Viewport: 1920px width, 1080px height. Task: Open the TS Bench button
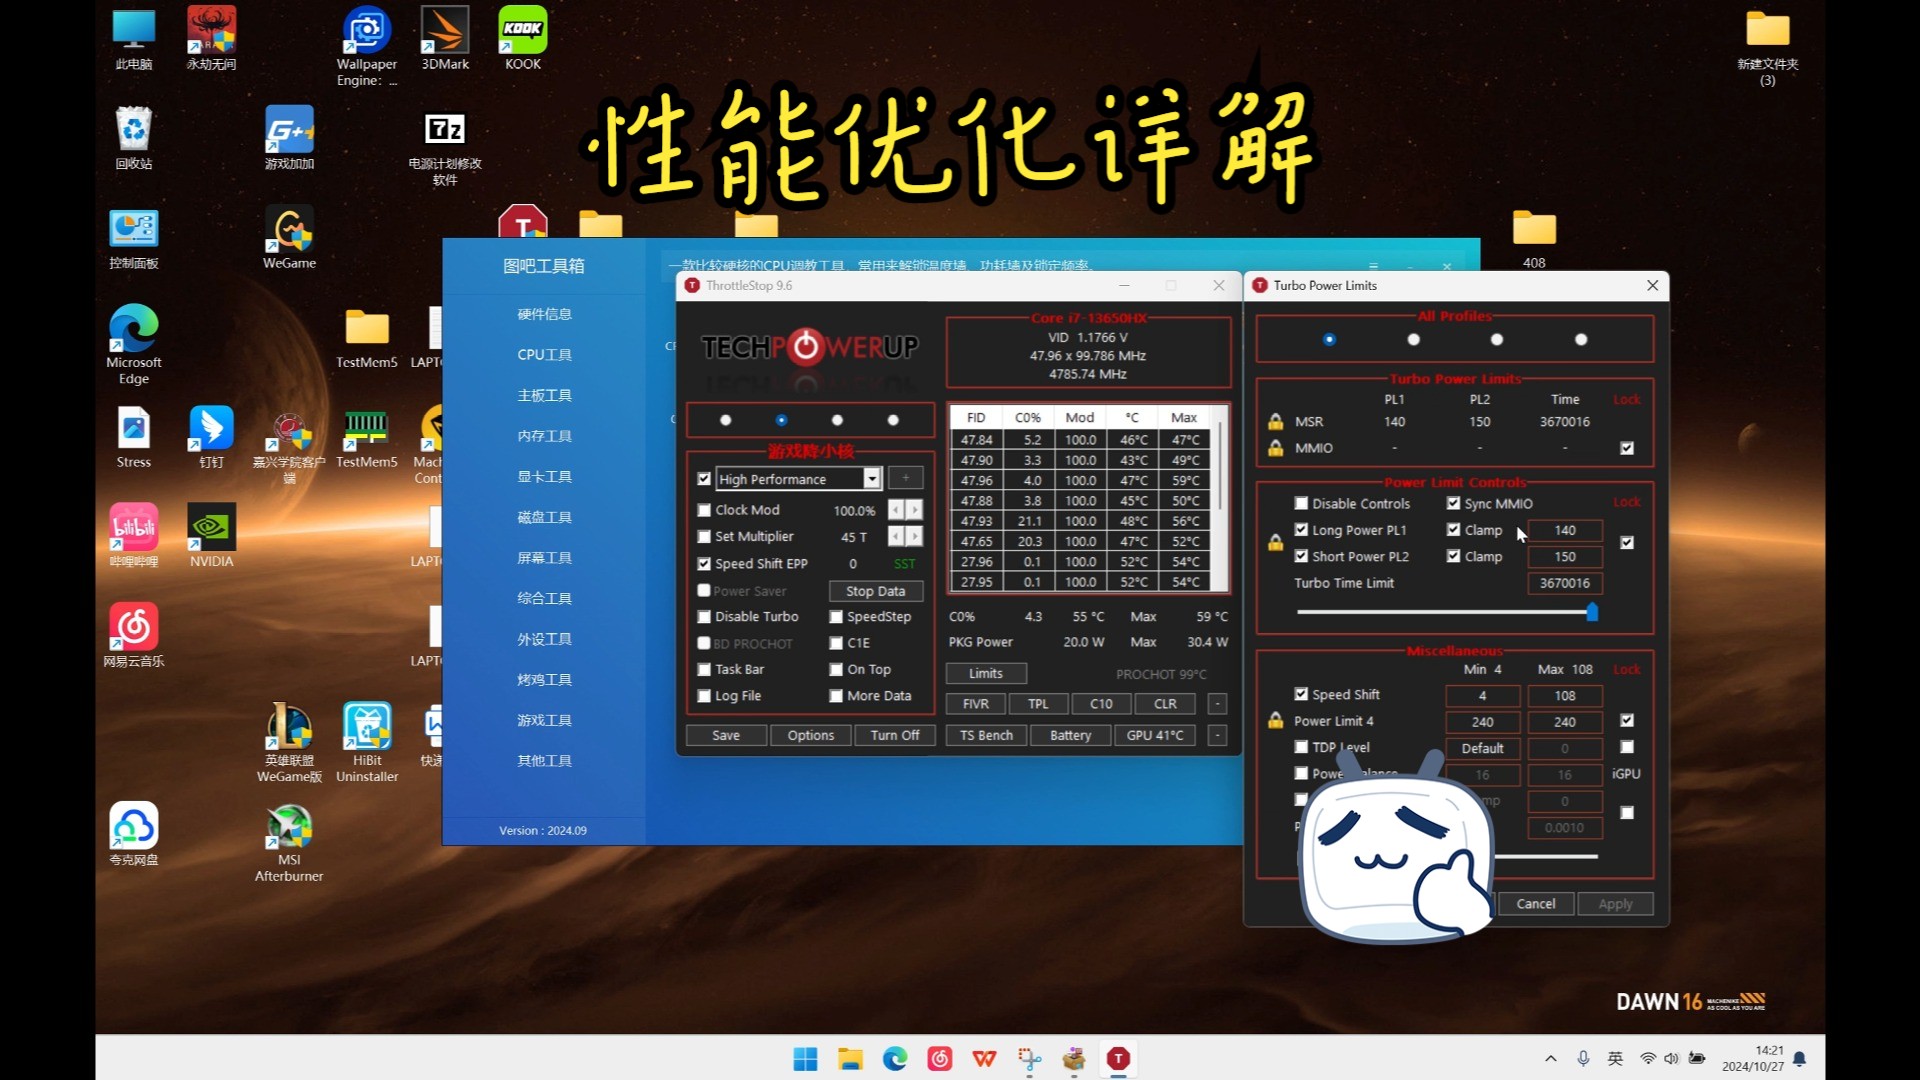pyautogui.click(x=986, y=735)
